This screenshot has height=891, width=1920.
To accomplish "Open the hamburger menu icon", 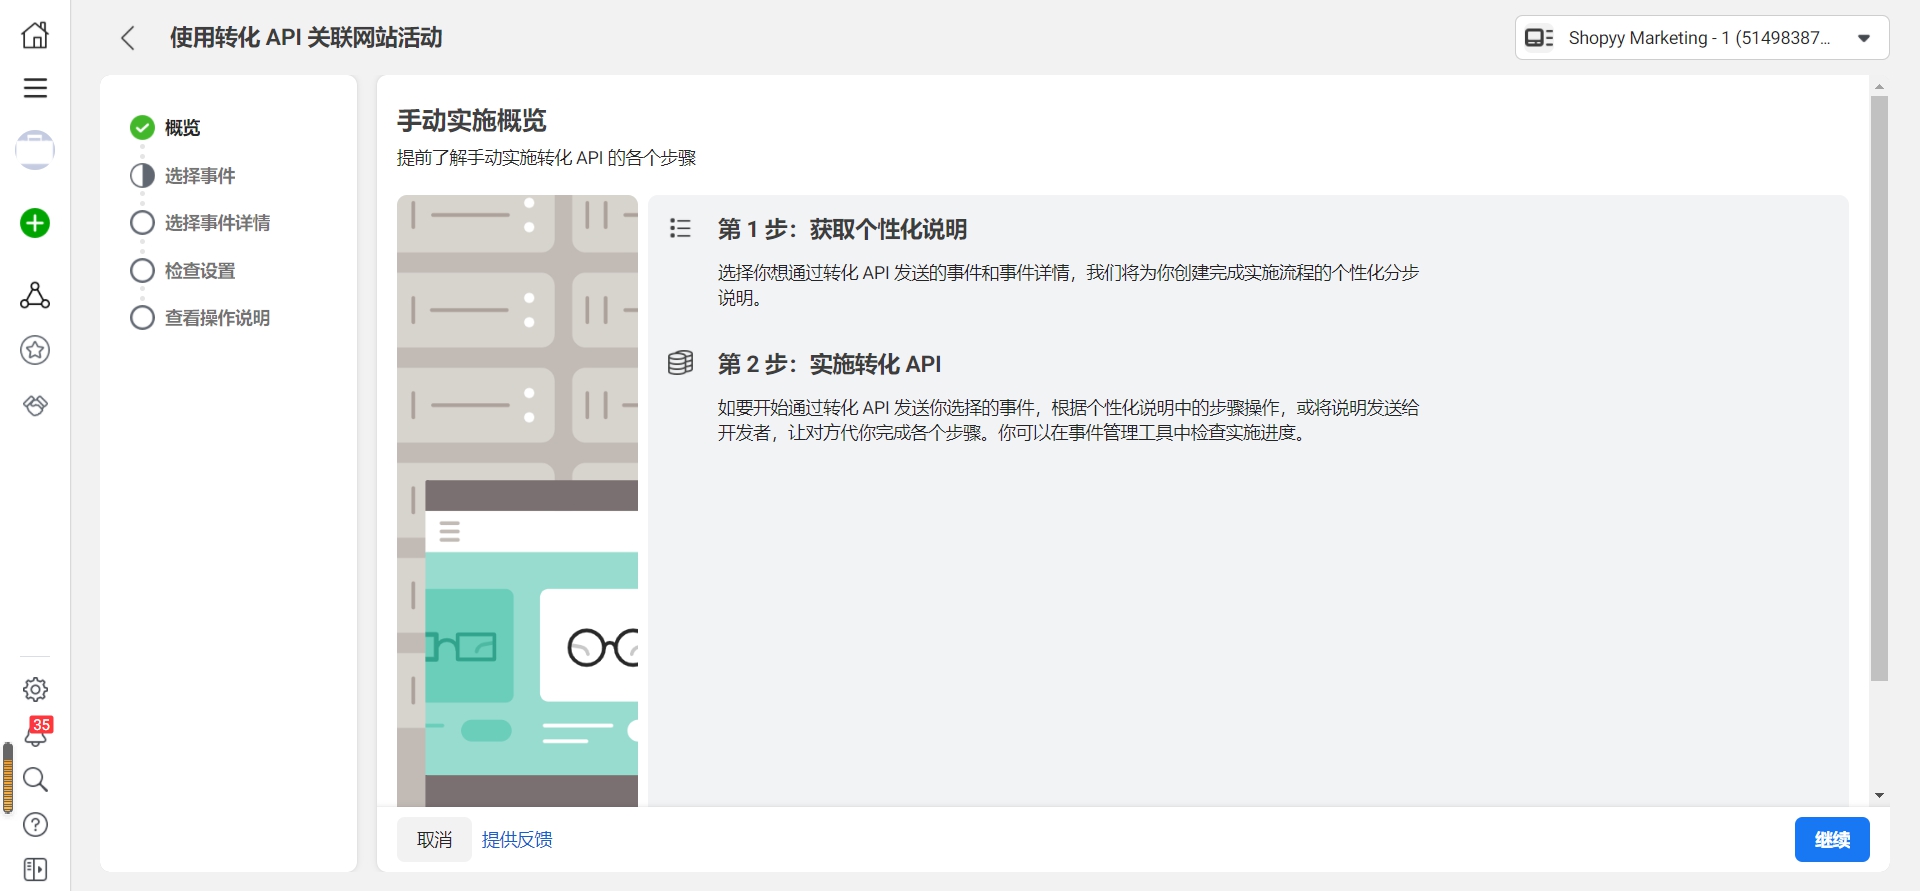I will 35,88.
